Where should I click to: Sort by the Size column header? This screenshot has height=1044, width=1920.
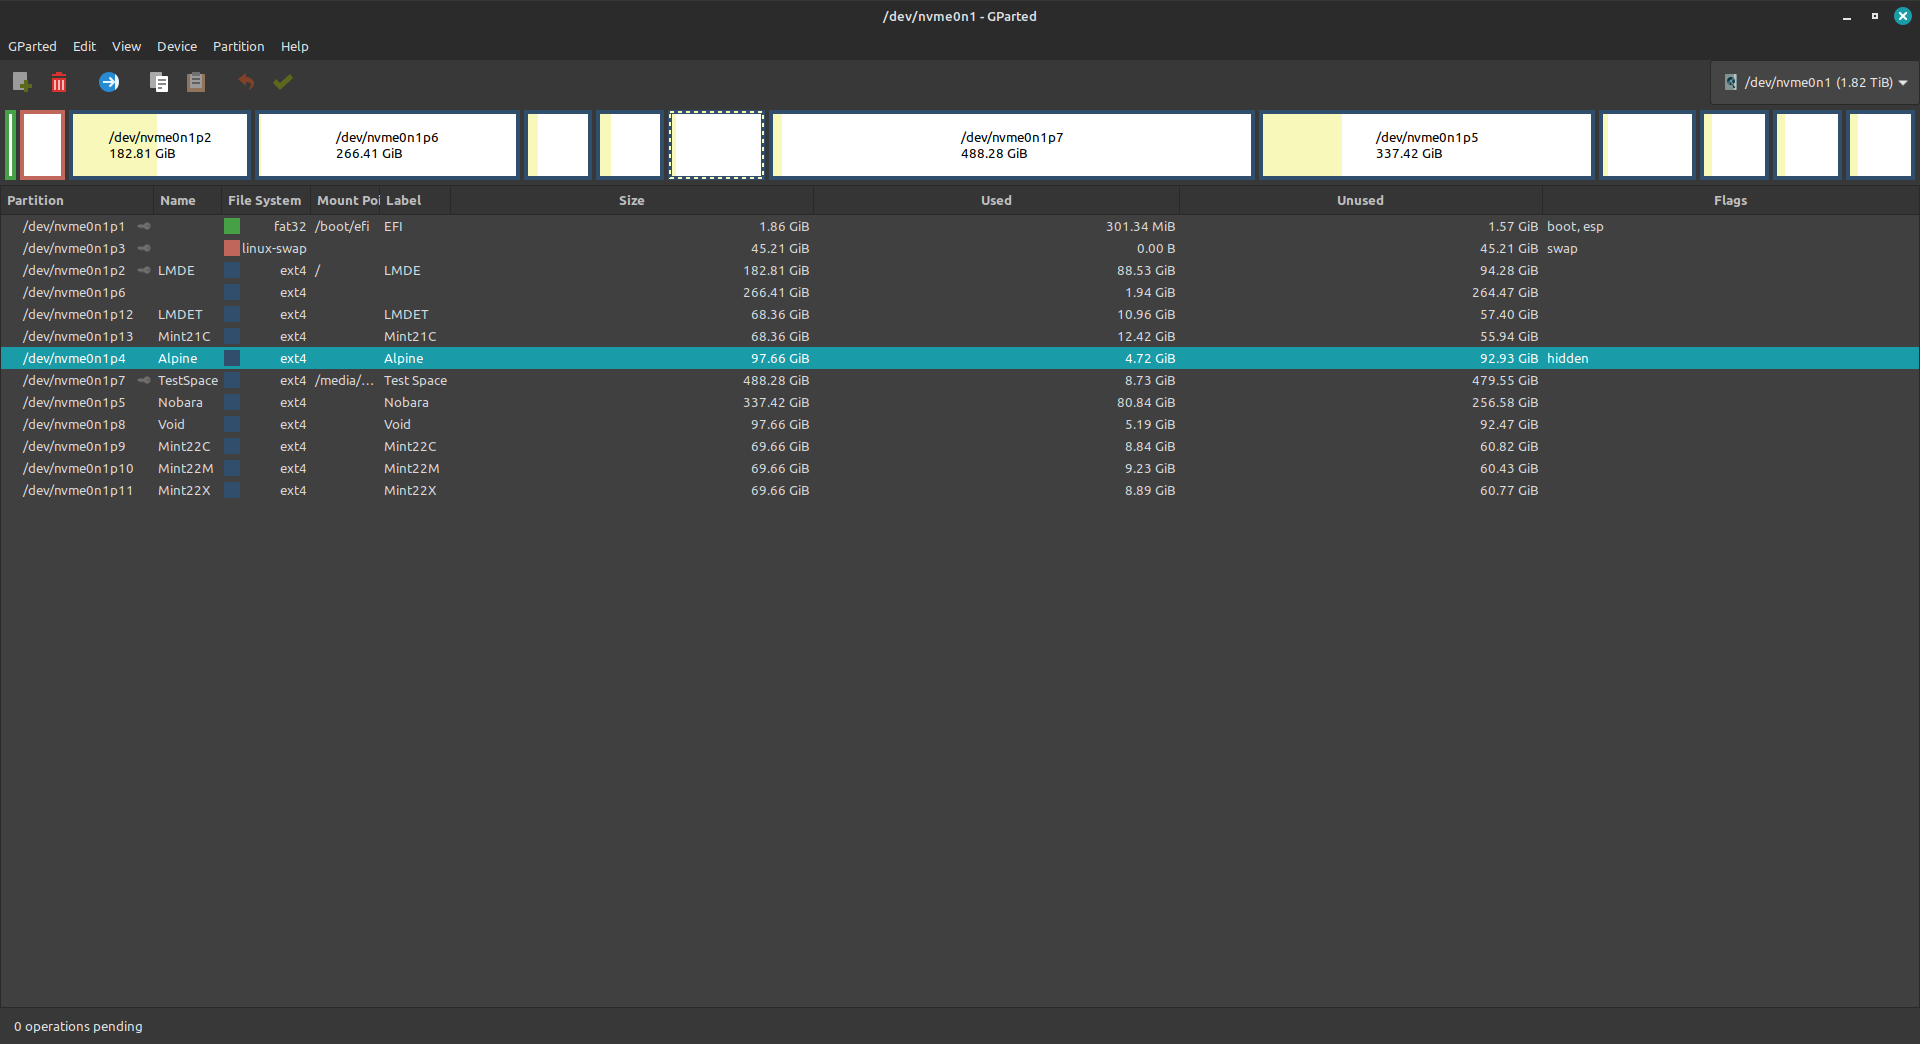(632, 200)
